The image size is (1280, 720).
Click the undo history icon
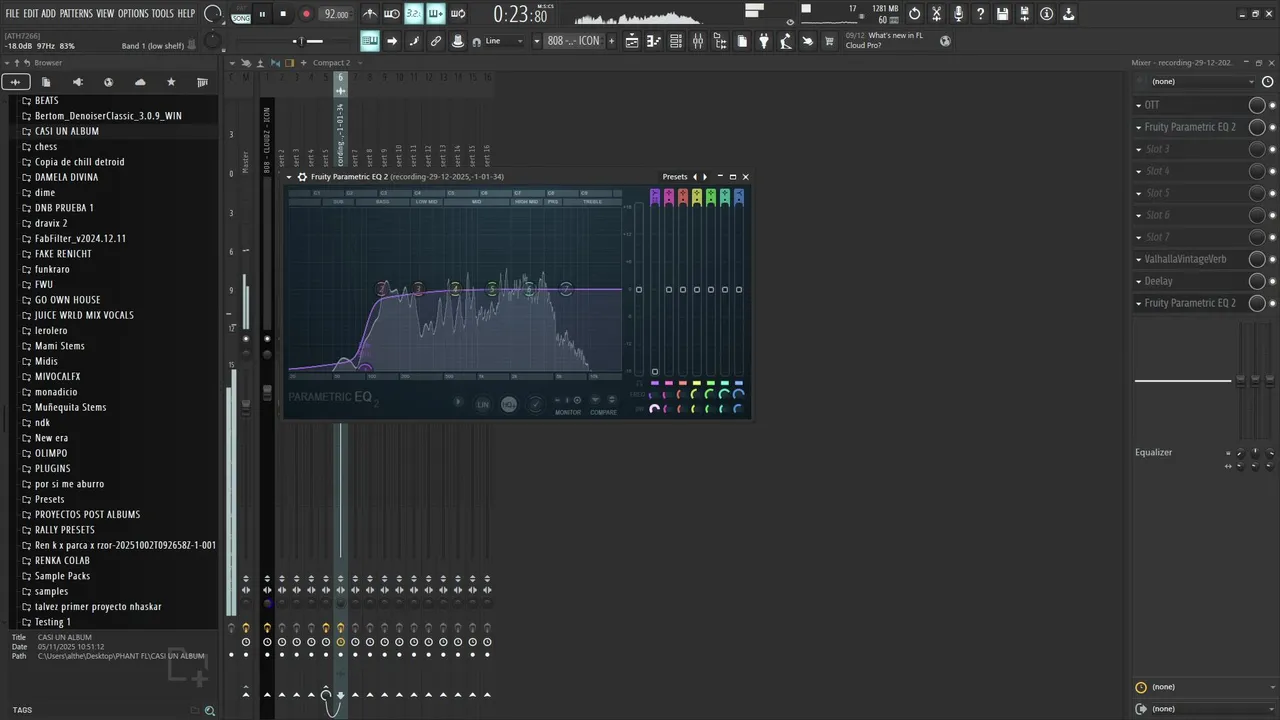(x=914, y=14)
